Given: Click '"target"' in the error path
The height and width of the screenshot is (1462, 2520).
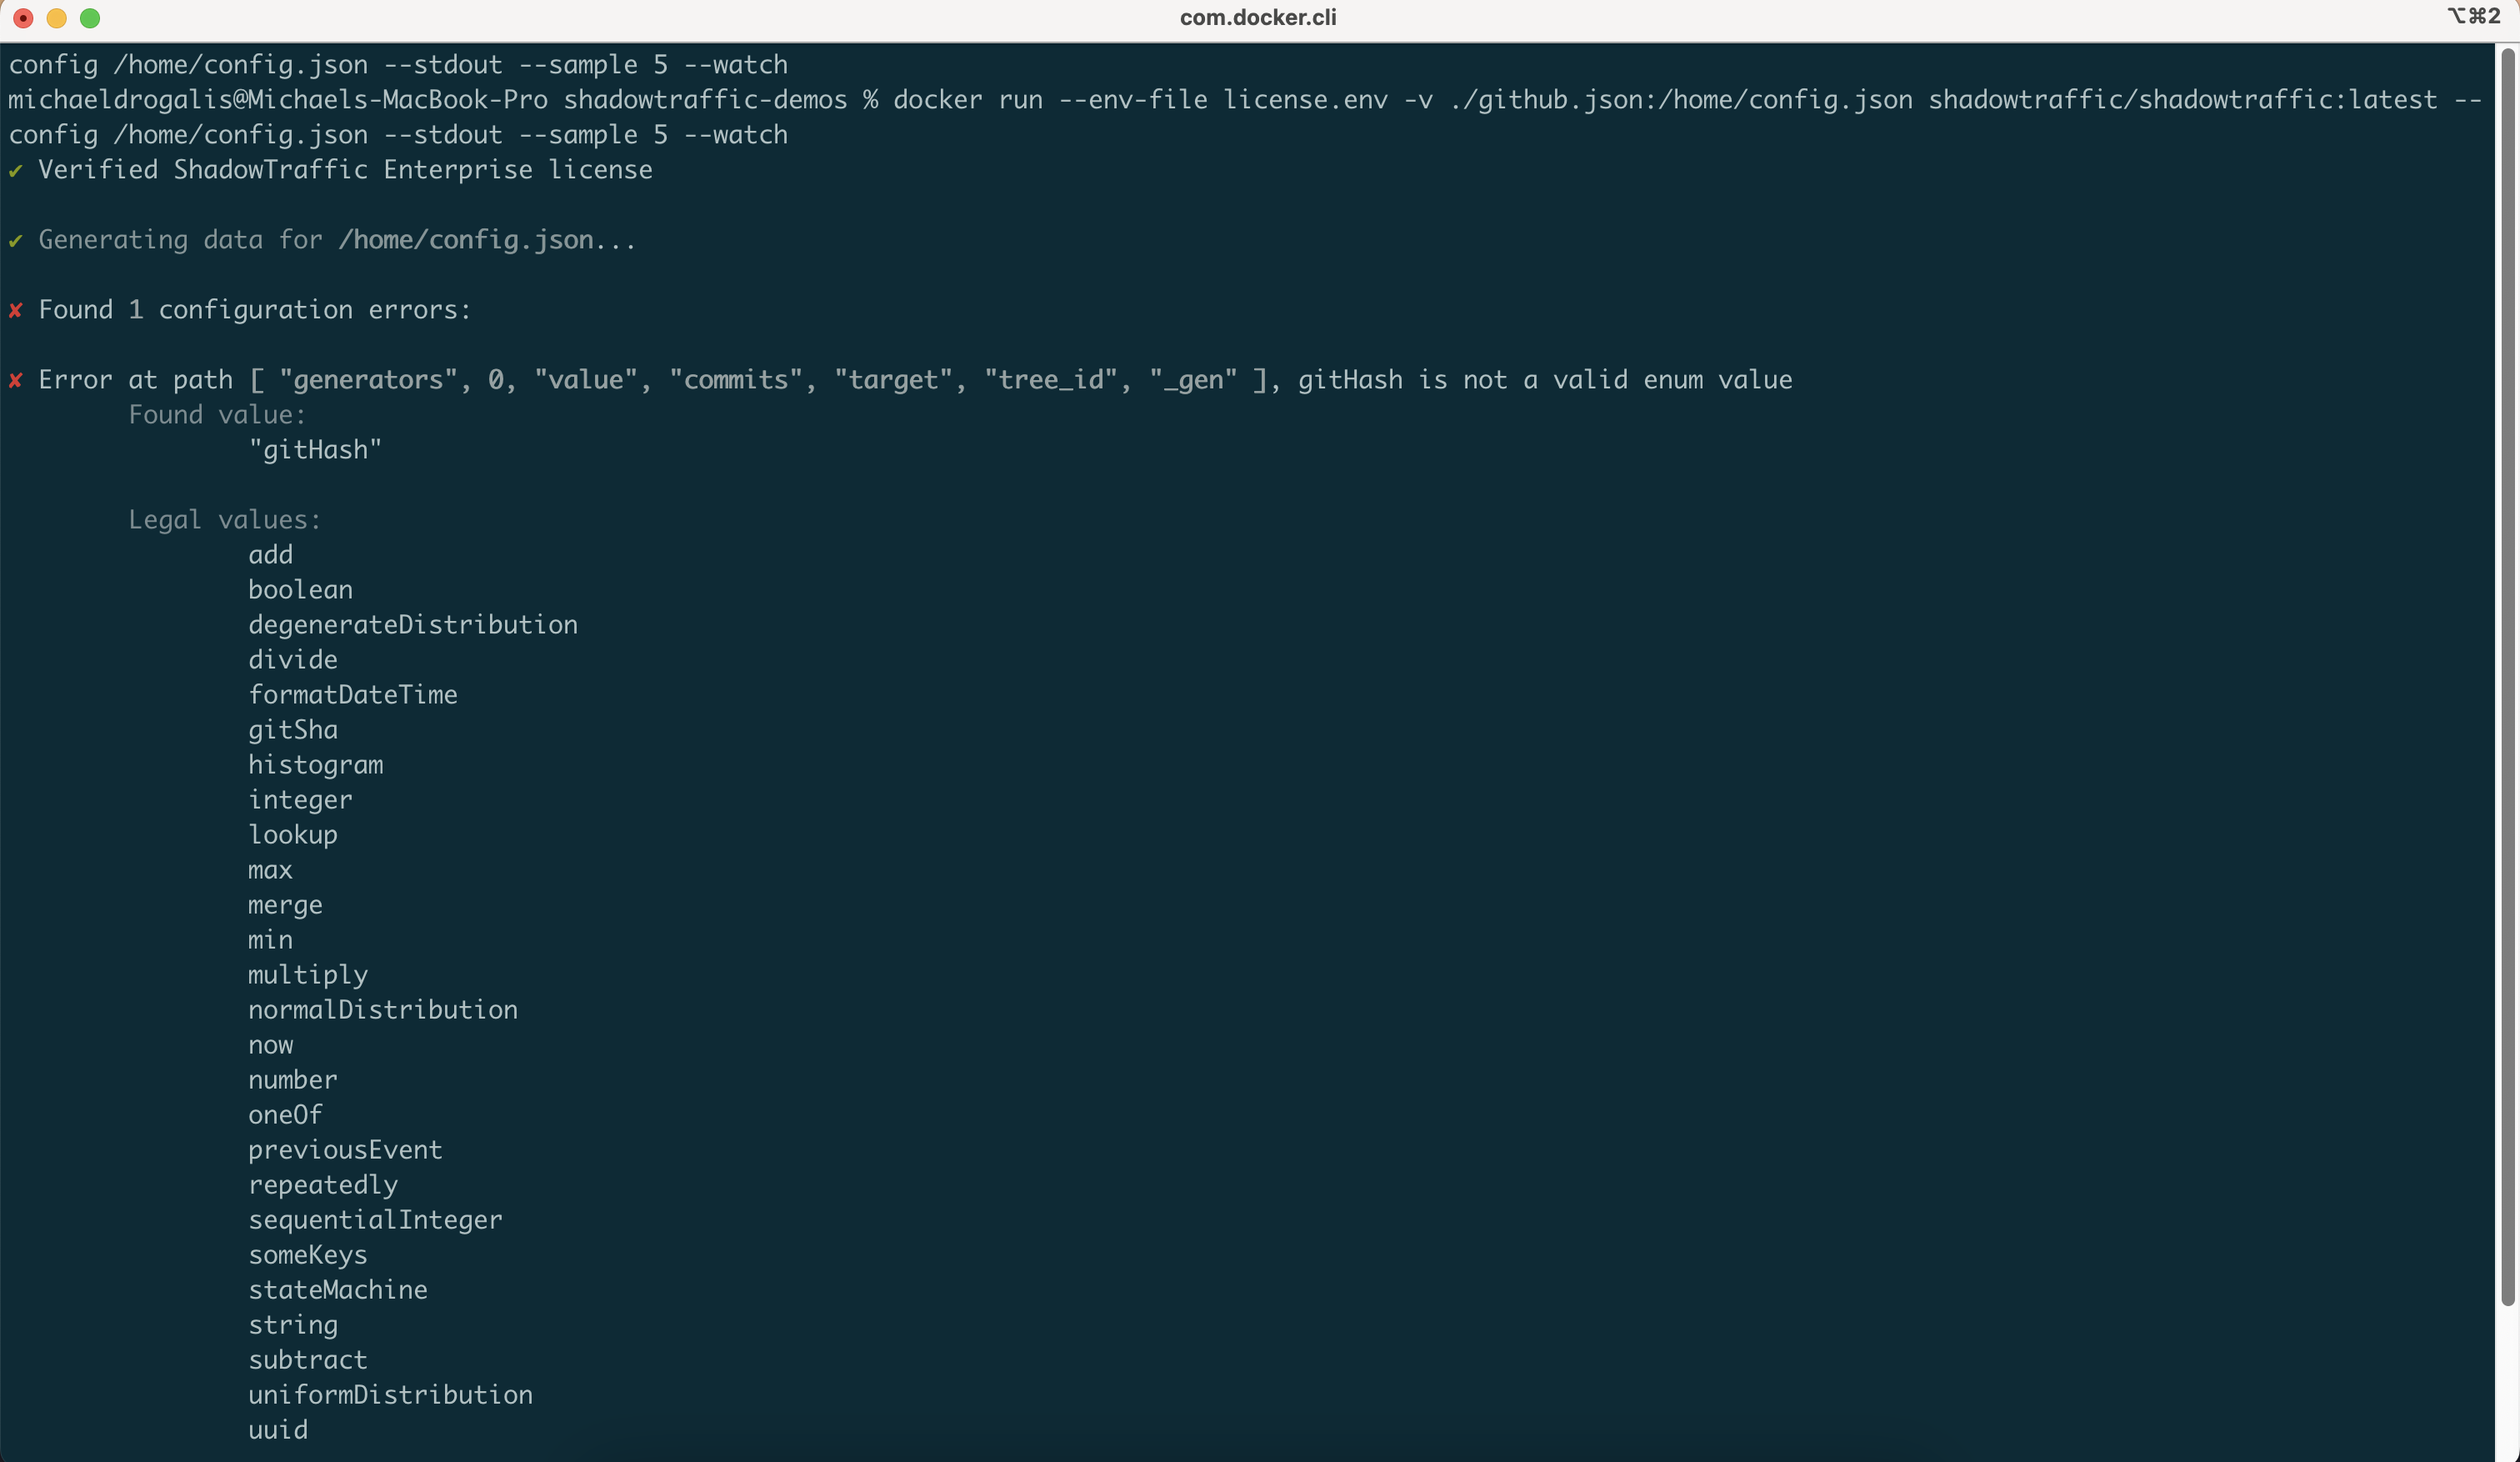Looking at the screenshot, I should (893, 380).
